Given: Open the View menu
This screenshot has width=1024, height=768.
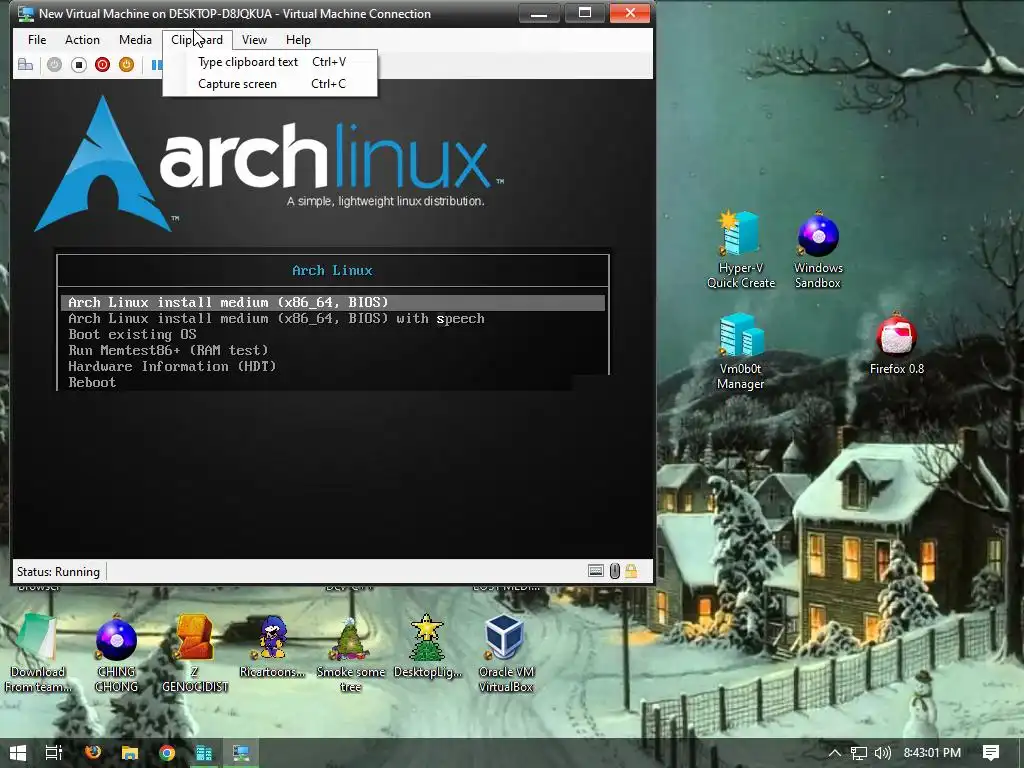Looking at the screenshot, I should [254, 40].
